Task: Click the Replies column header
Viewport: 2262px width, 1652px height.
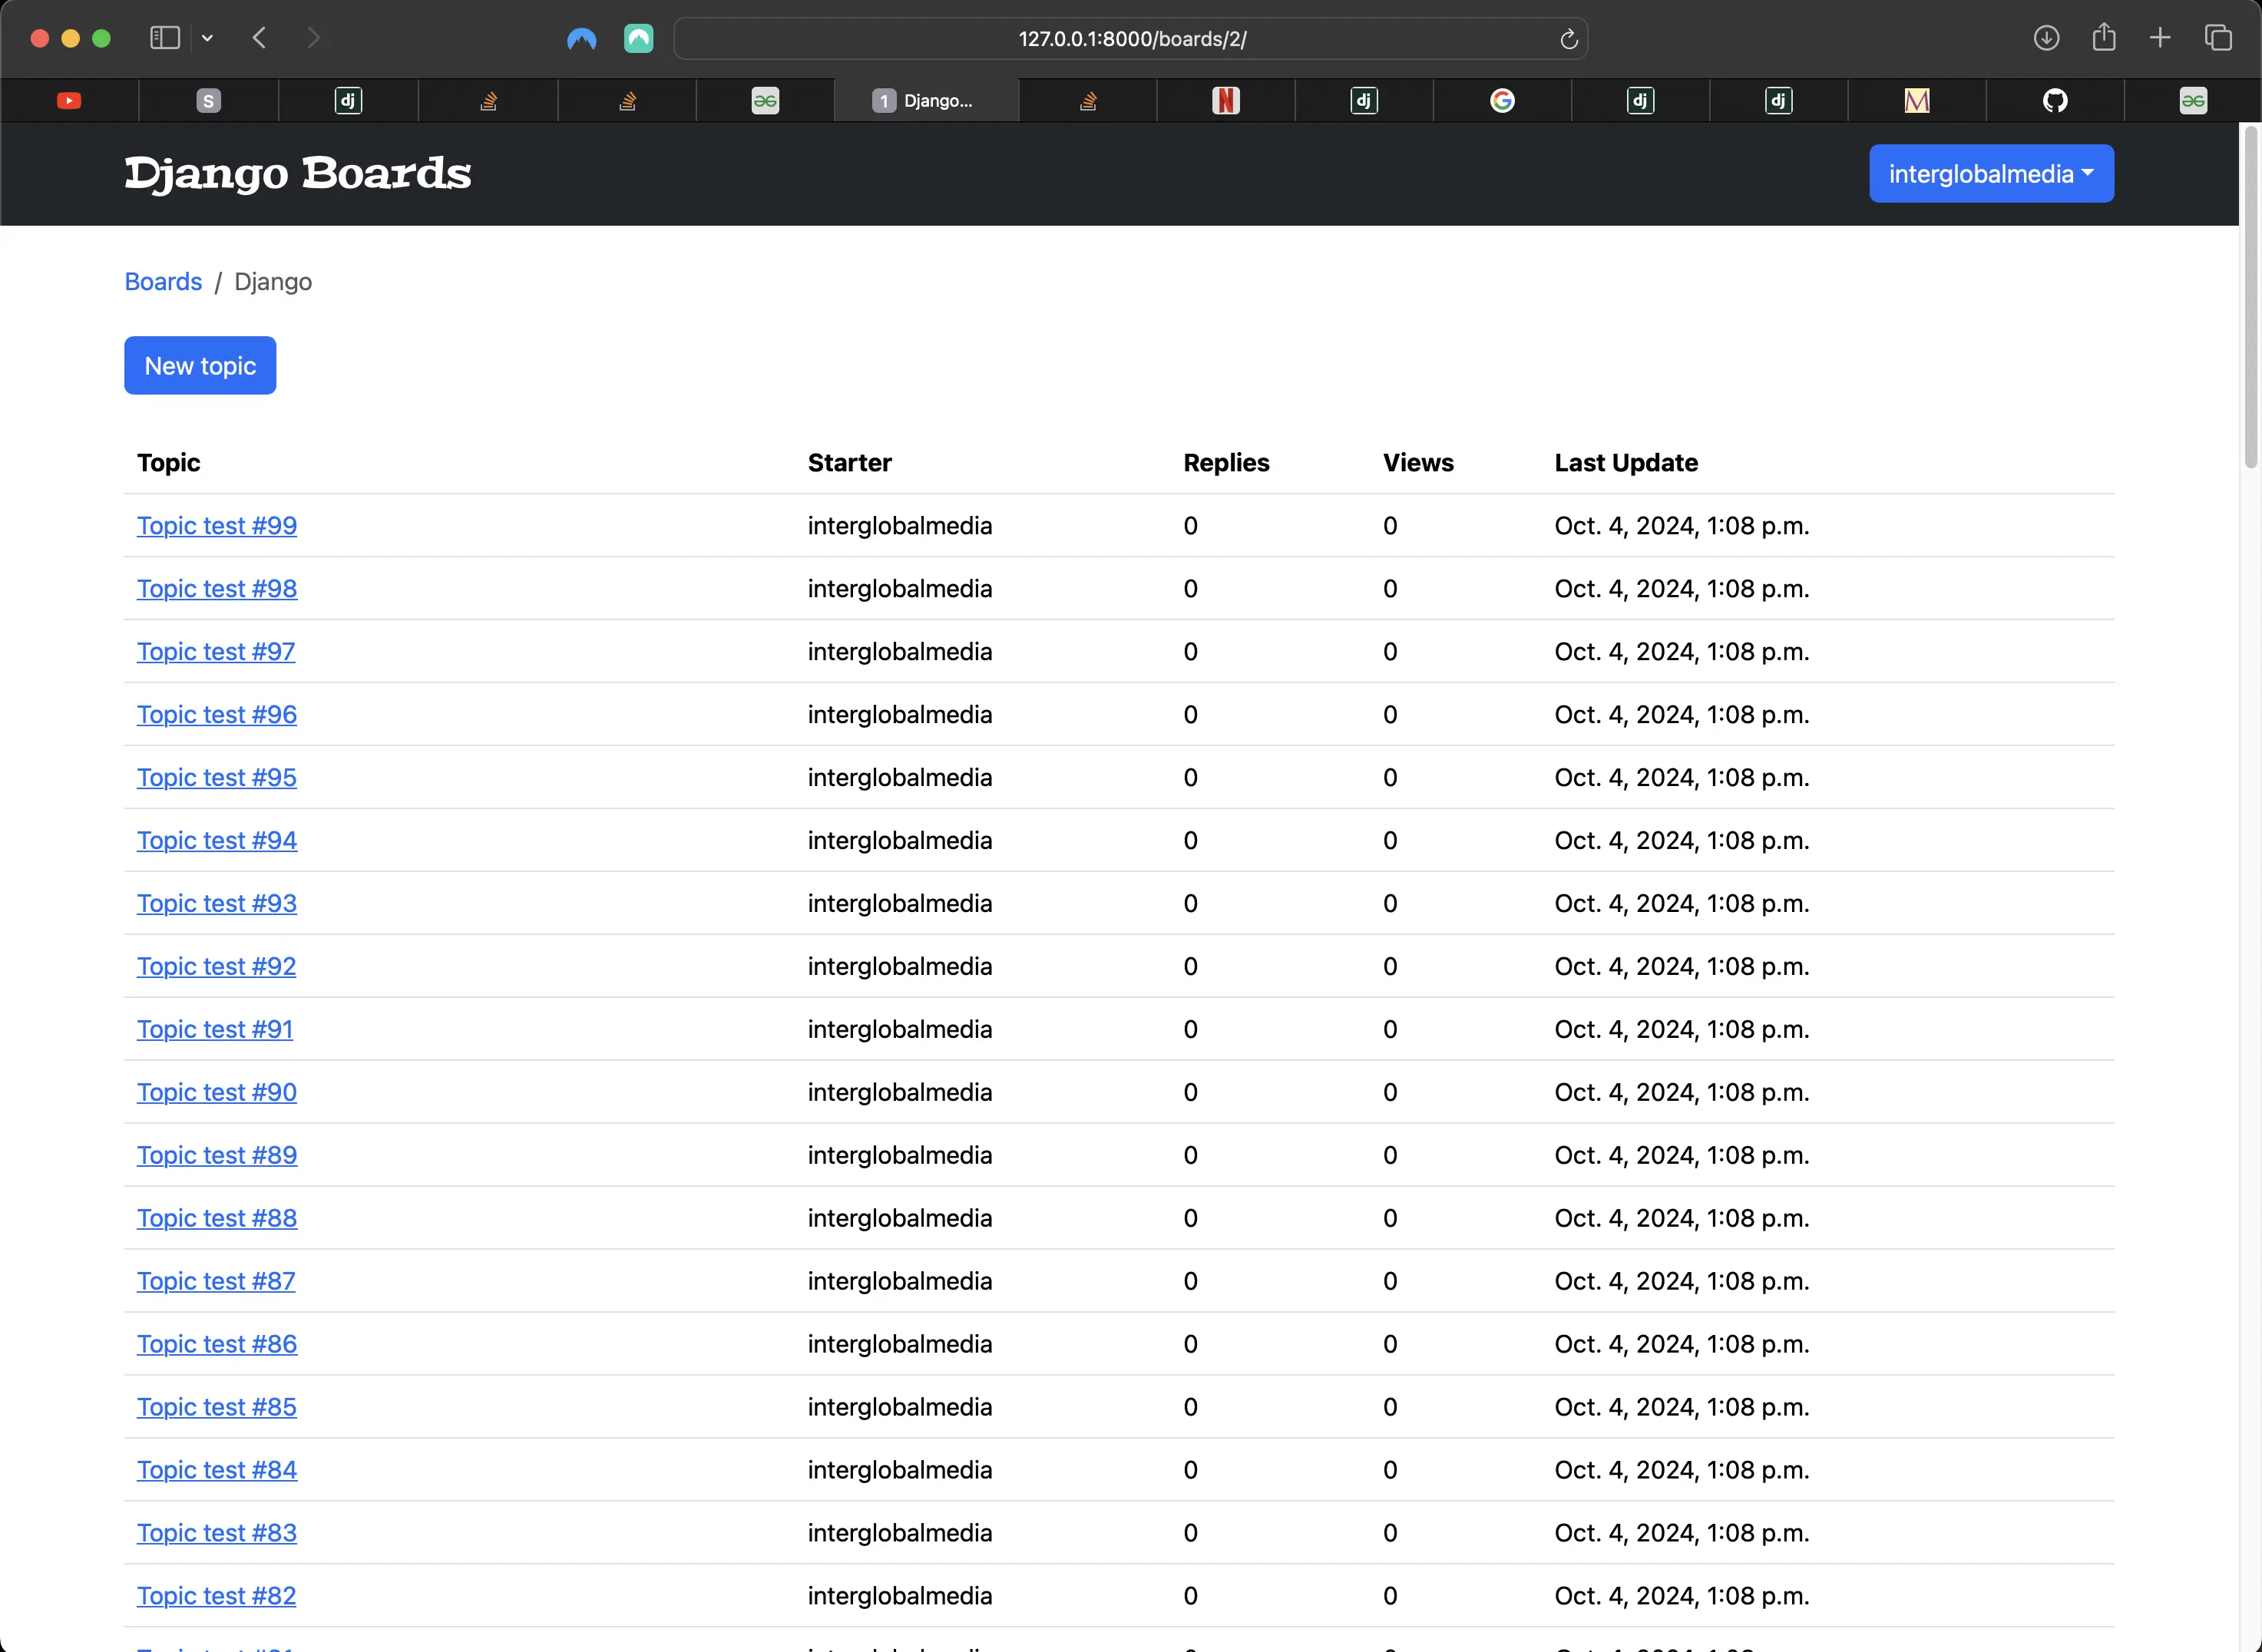Action: coord(1226,462)
